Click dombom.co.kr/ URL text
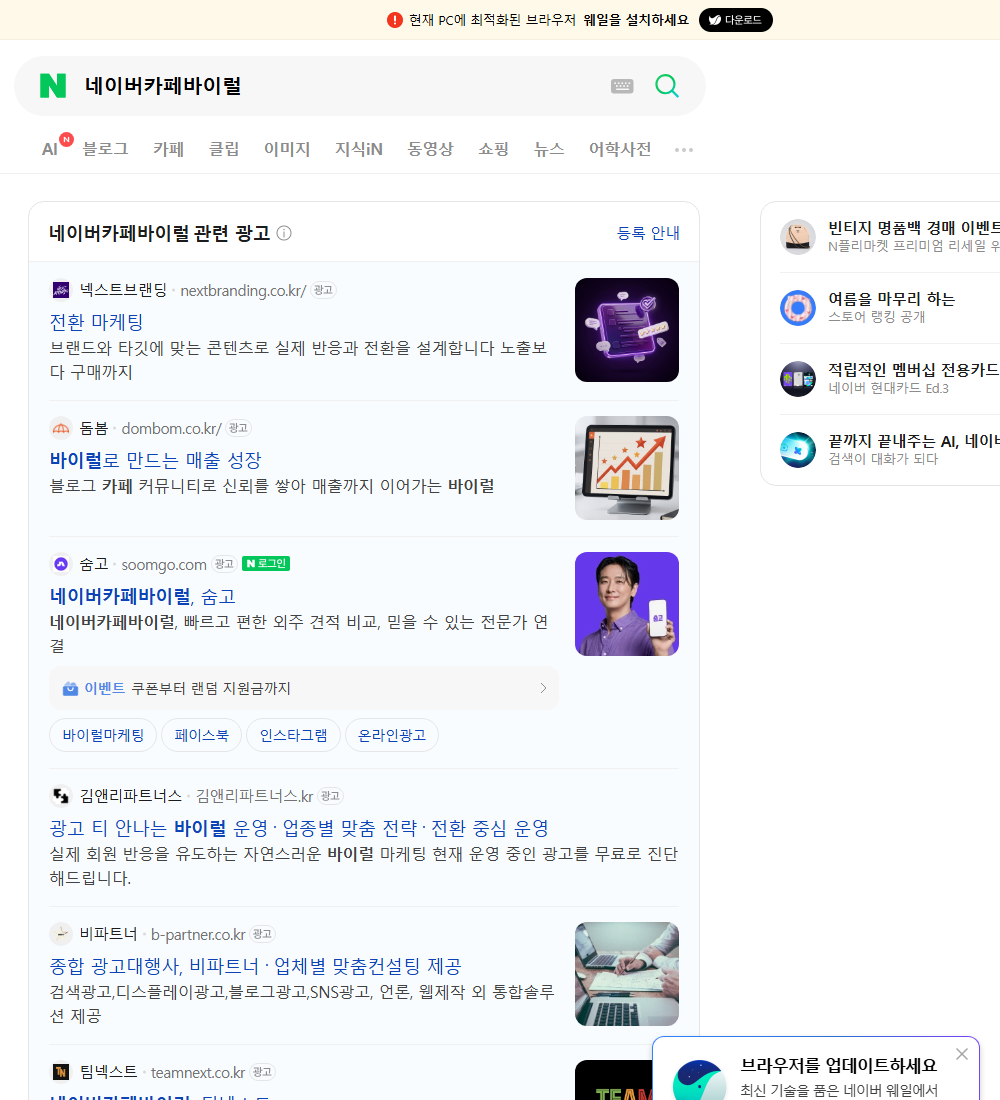The width and height of the screenshot is (1000, 1100). pyautogui.click(x=171, y=429)
